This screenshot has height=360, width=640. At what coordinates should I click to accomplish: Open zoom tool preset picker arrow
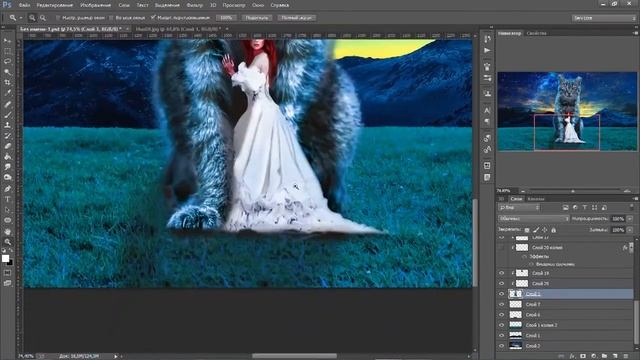[21, 18]
